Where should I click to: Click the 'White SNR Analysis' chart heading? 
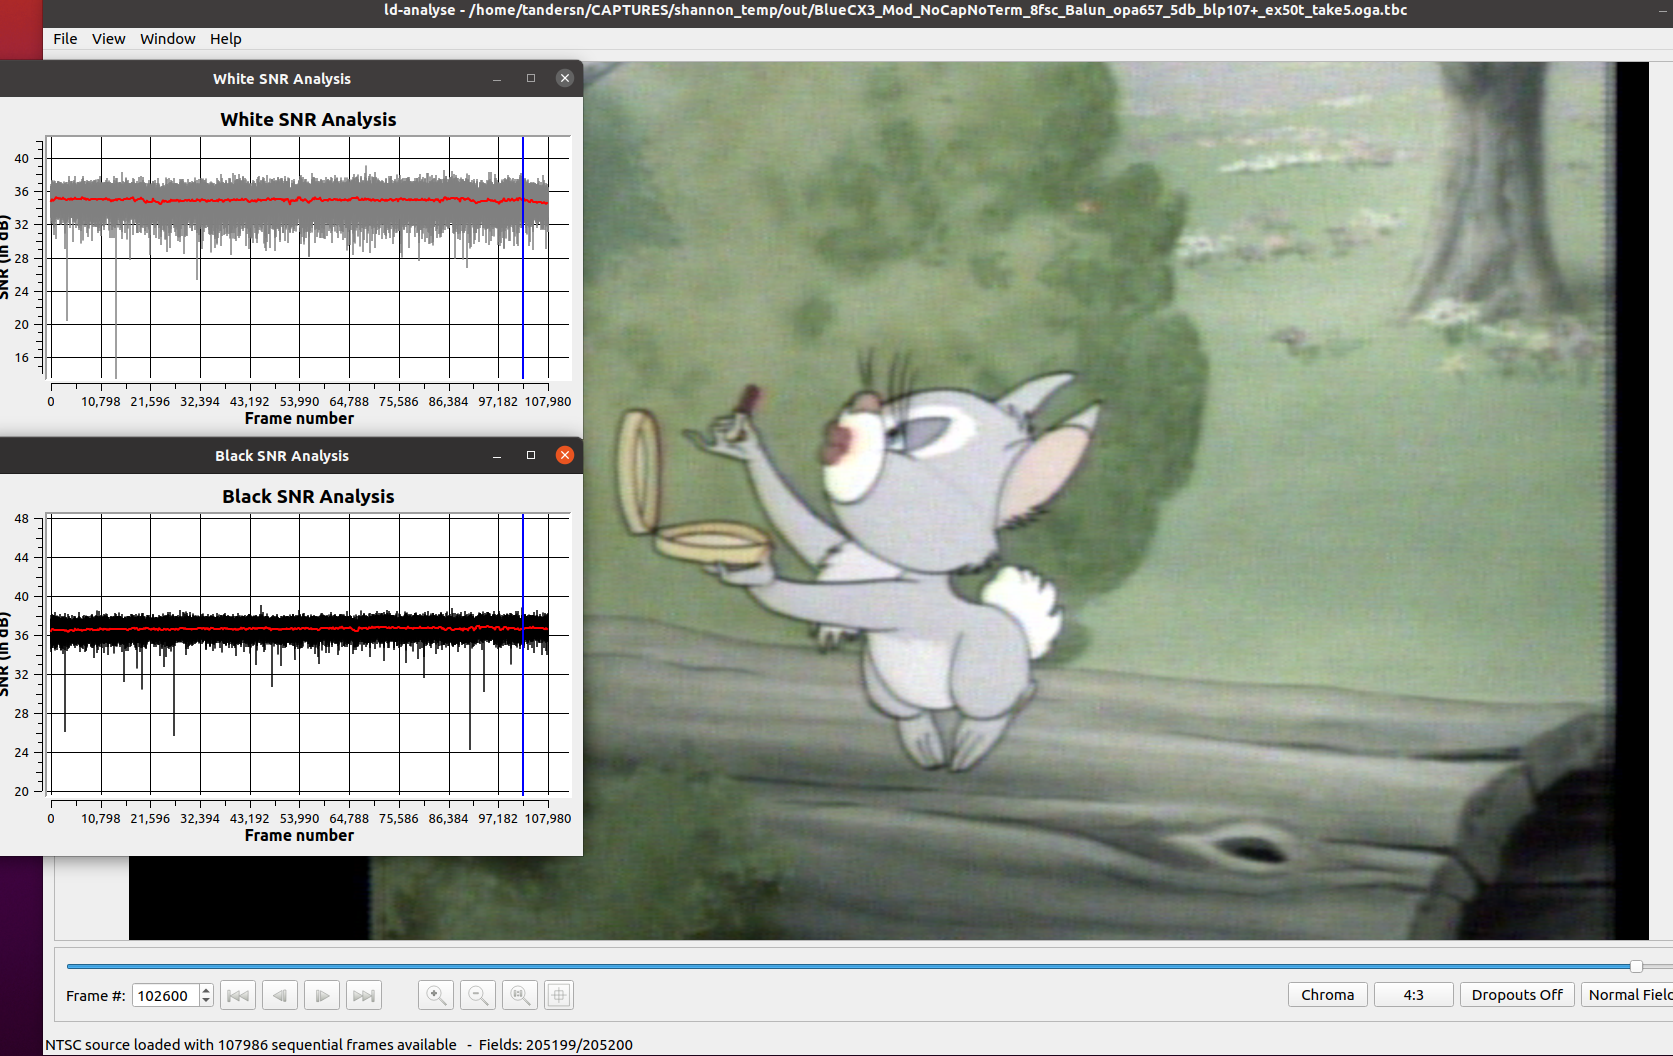pyautogui.click(x=308, y=120)
